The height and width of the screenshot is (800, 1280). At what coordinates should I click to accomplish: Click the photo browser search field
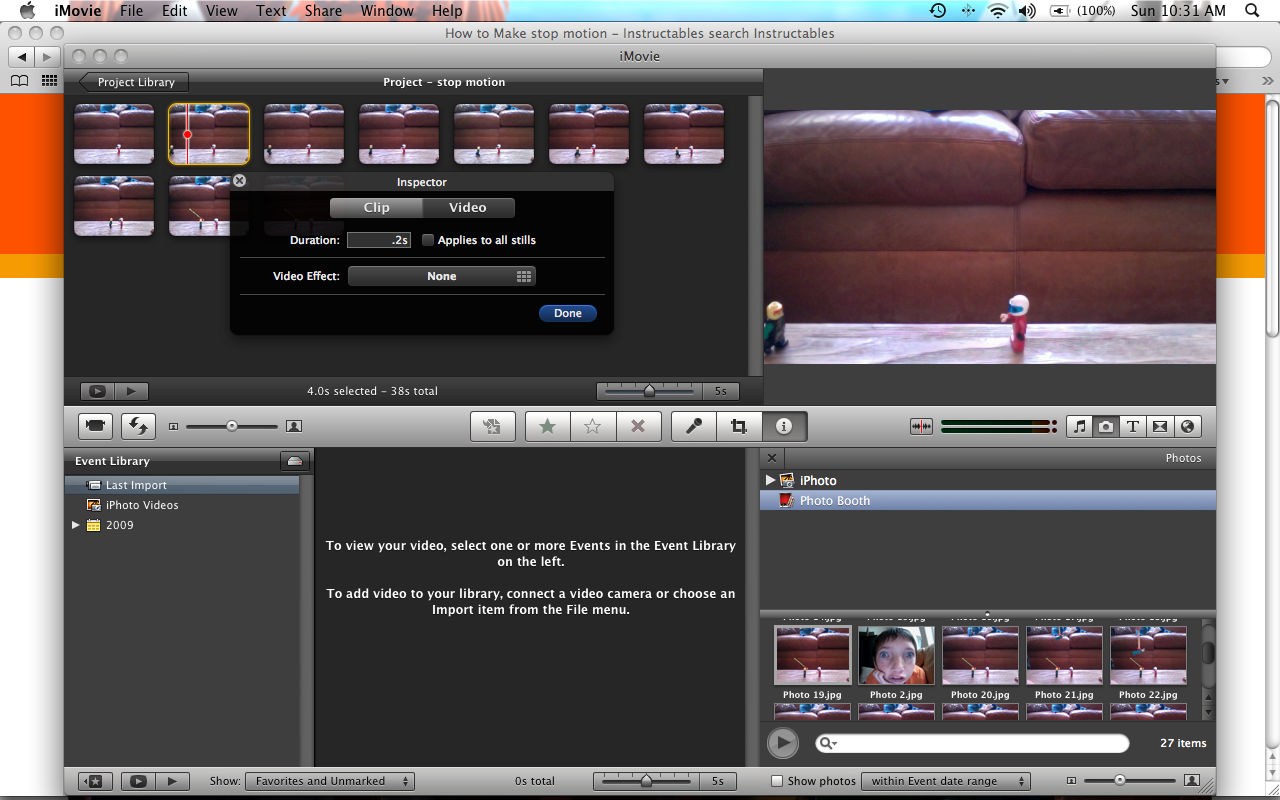[x=972, y=743]
